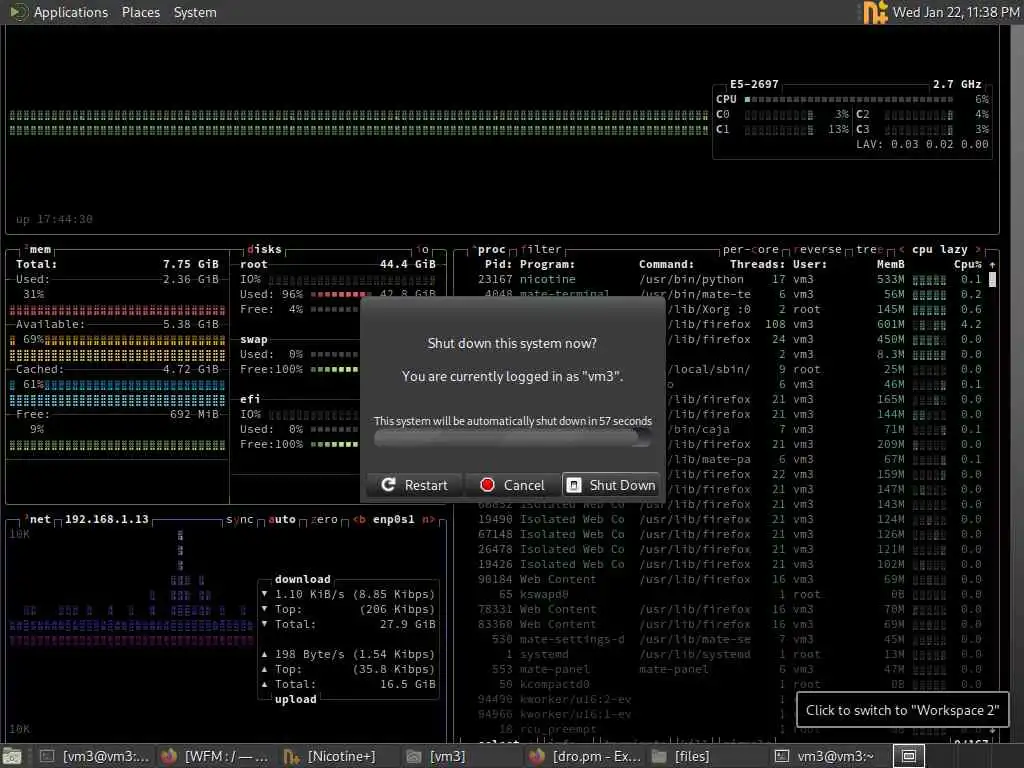Click the clock showing Wed Jan 22
Viewport: 1024px width, 768px height.
click(x=955, y=12)
